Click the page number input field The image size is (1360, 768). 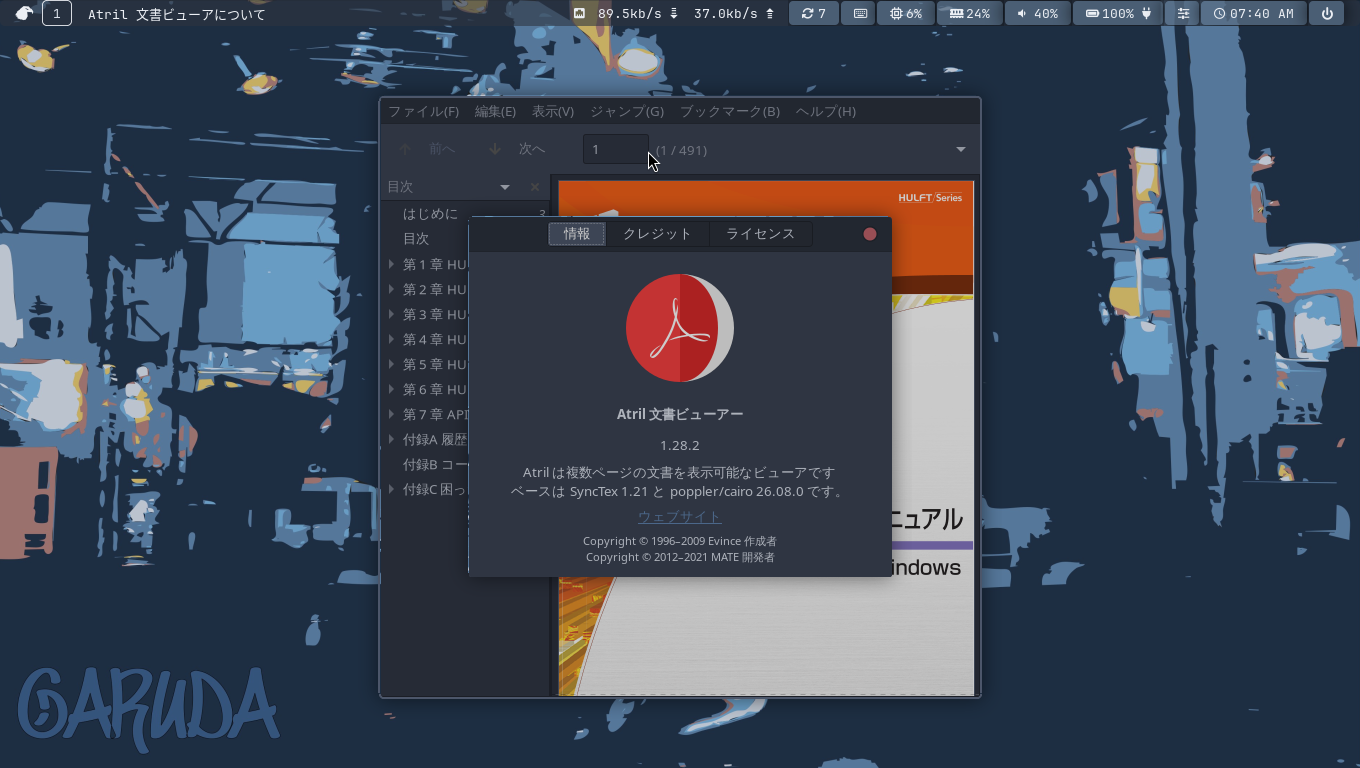(616, 149)
